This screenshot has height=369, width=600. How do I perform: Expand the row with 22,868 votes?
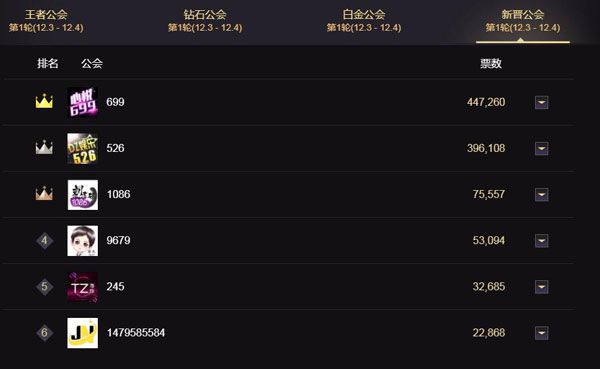coord(541,333)
